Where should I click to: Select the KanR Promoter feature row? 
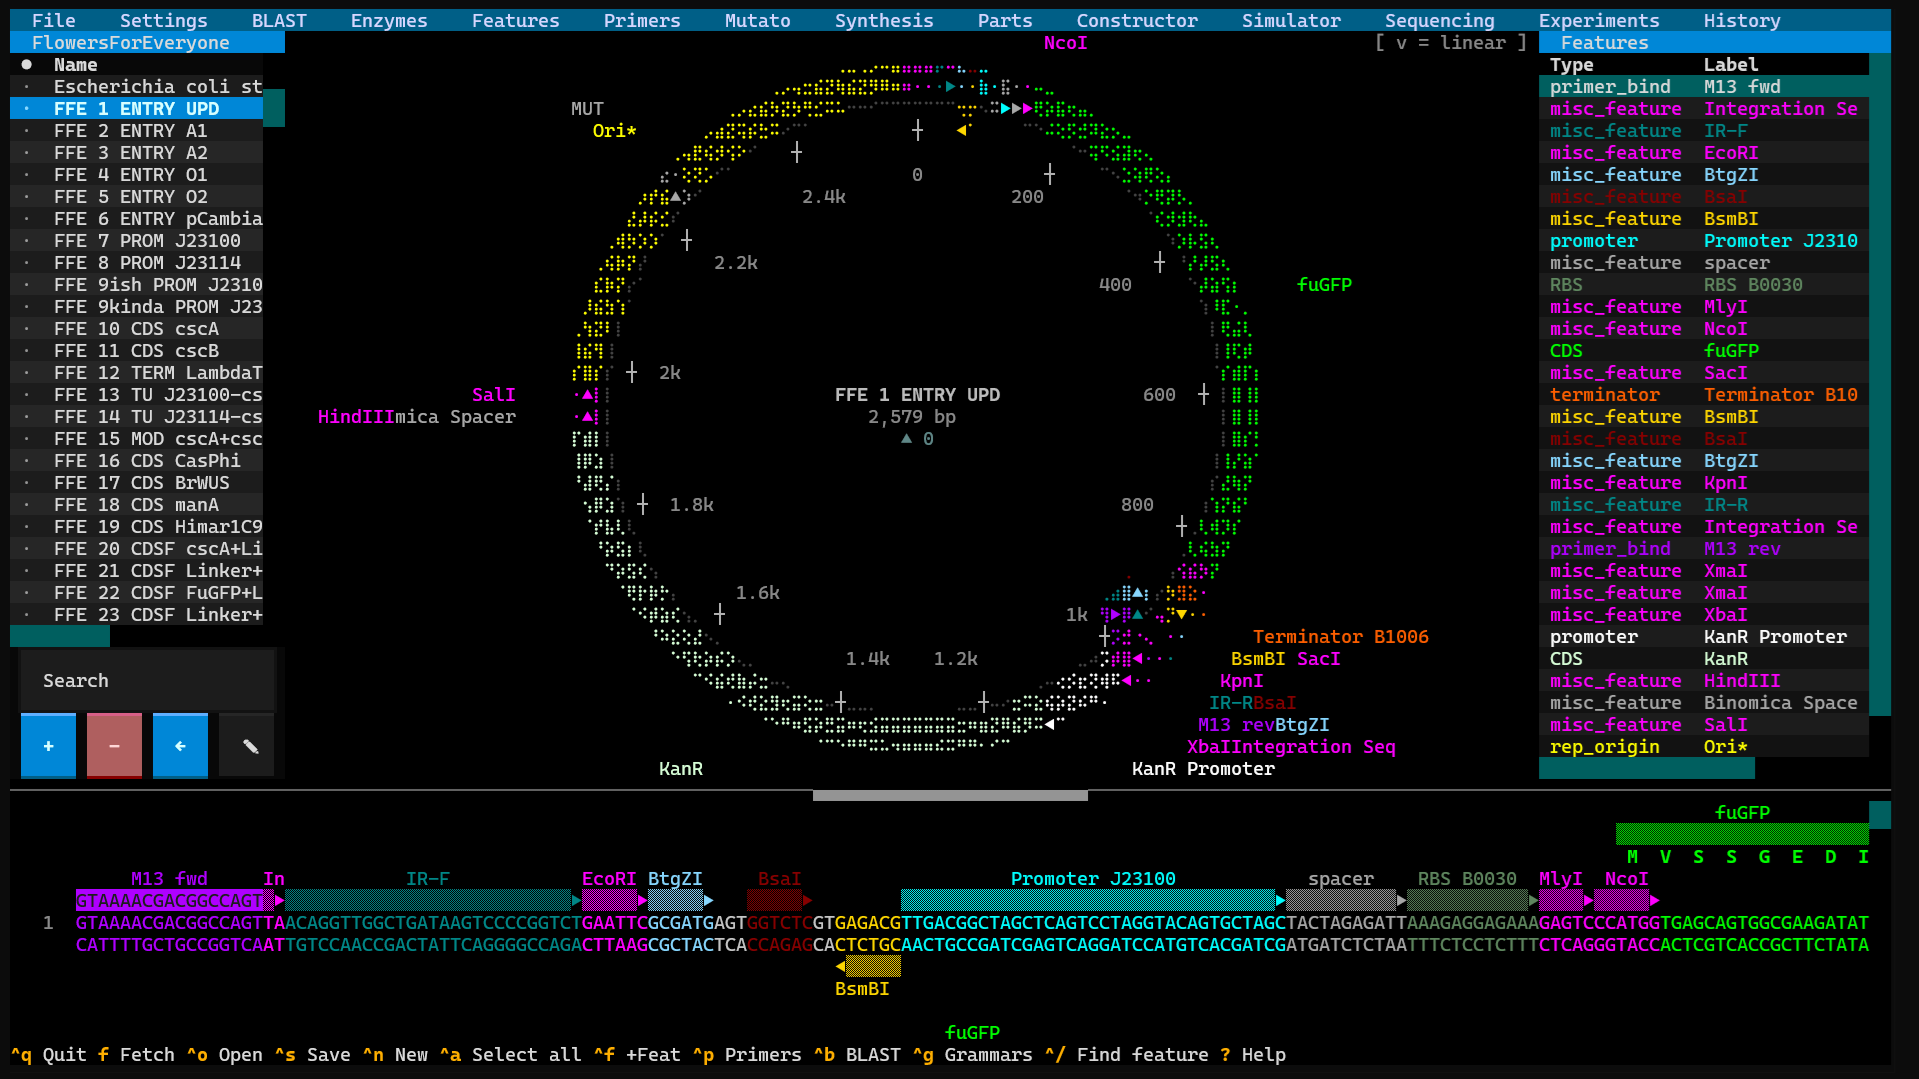(1704, 636)
